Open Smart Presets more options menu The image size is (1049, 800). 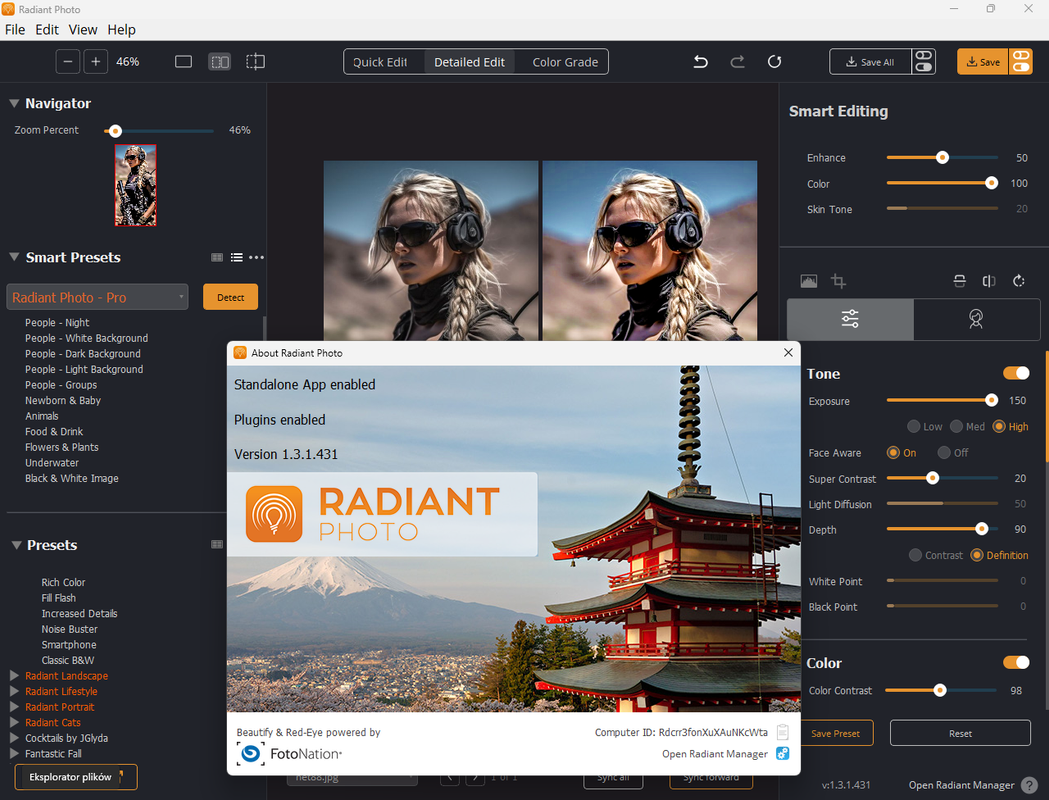pyautogui.click(x=256, y=258)
